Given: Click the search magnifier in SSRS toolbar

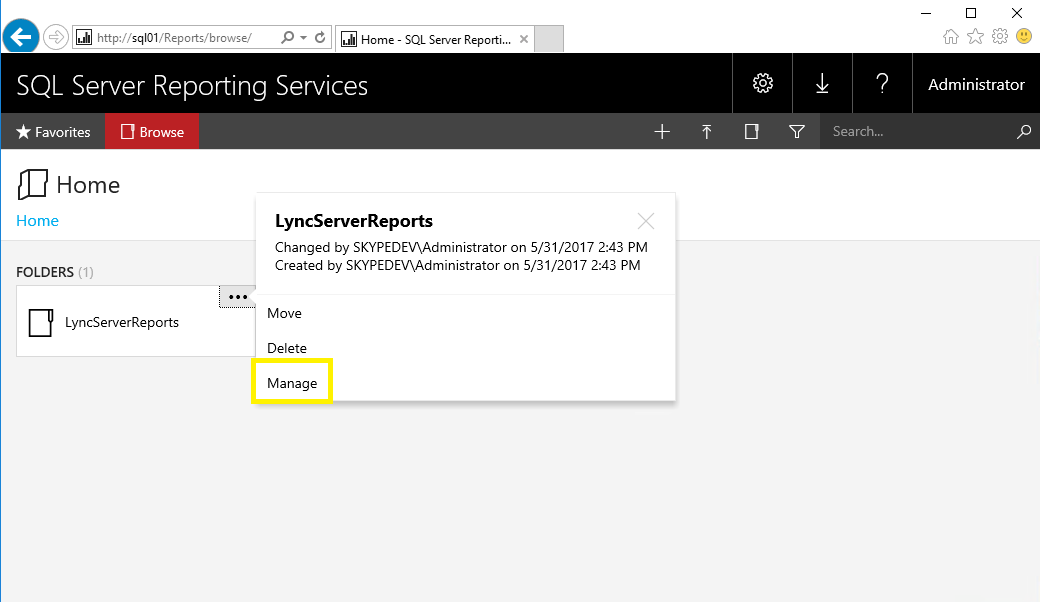Looking at the screenshot, I should pos(1024,131).
